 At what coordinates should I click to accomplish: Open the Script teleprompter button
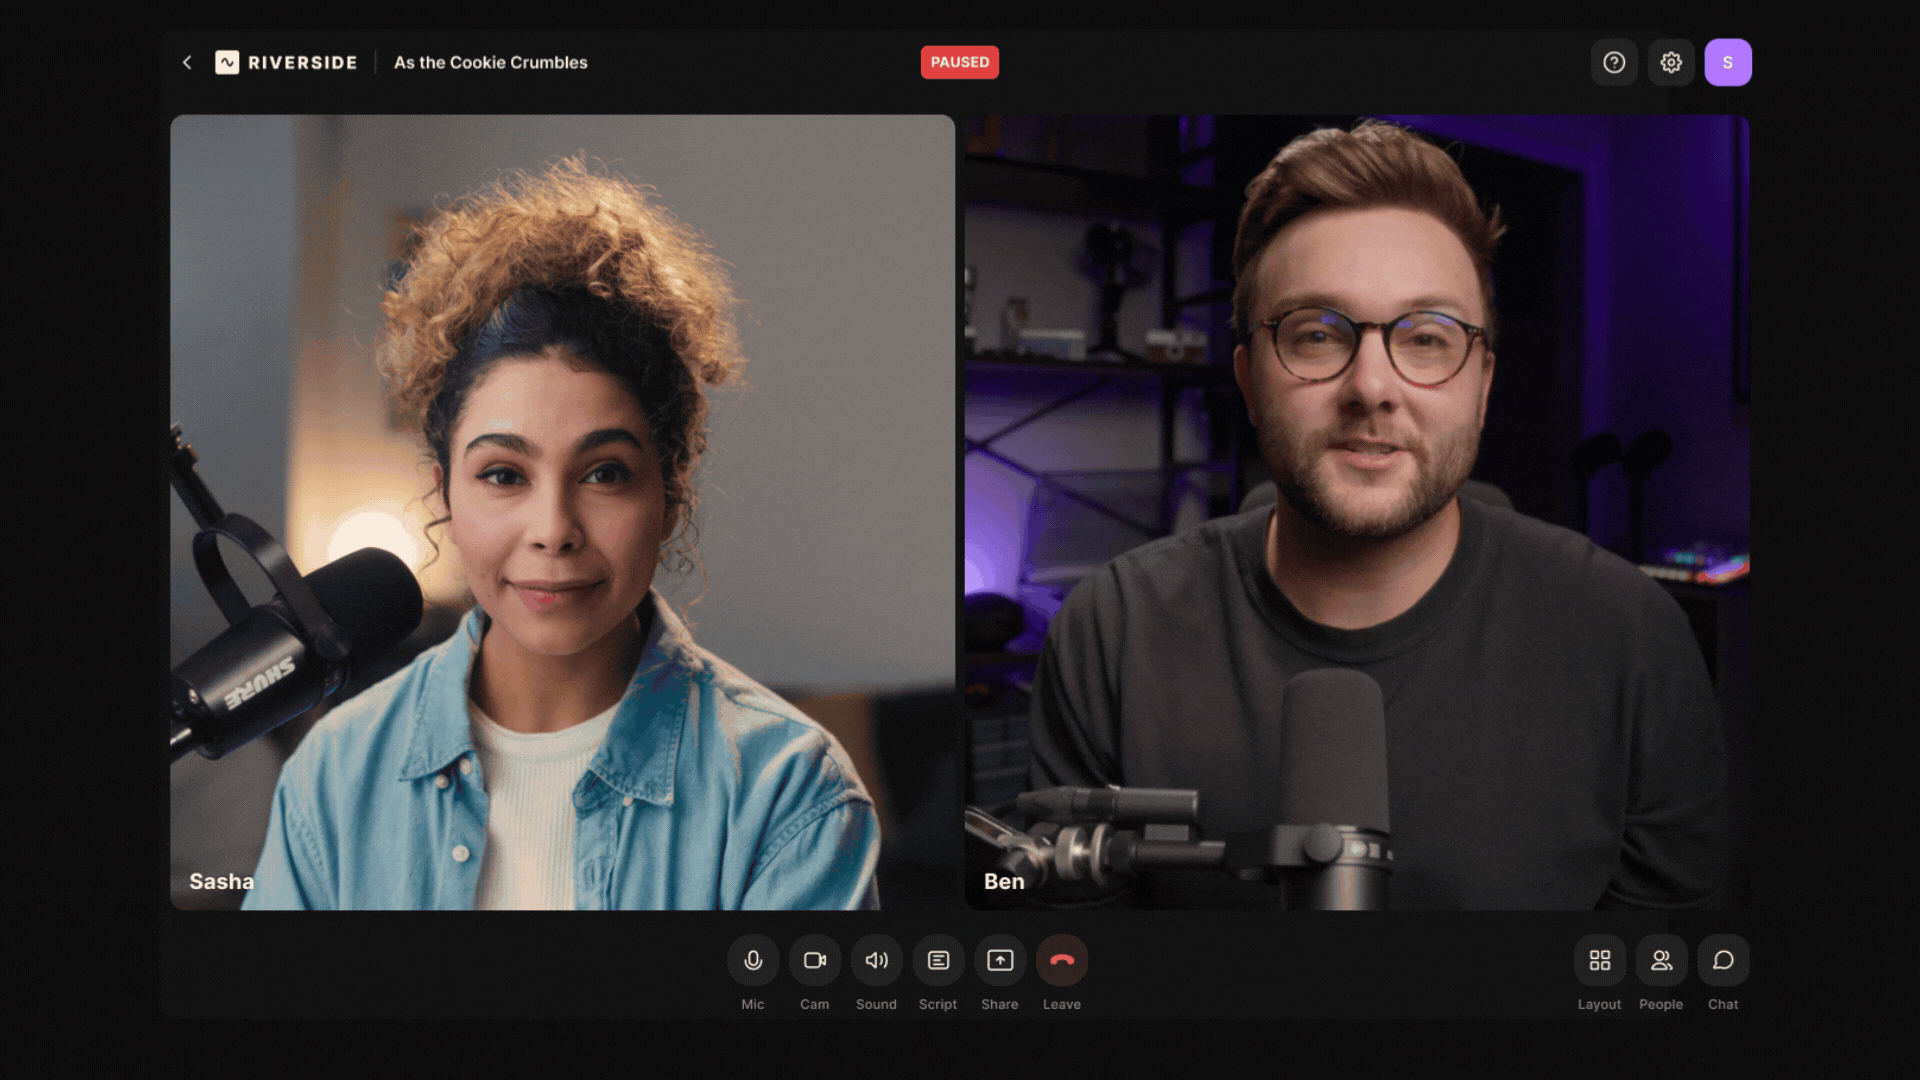(x=938, y=960)
